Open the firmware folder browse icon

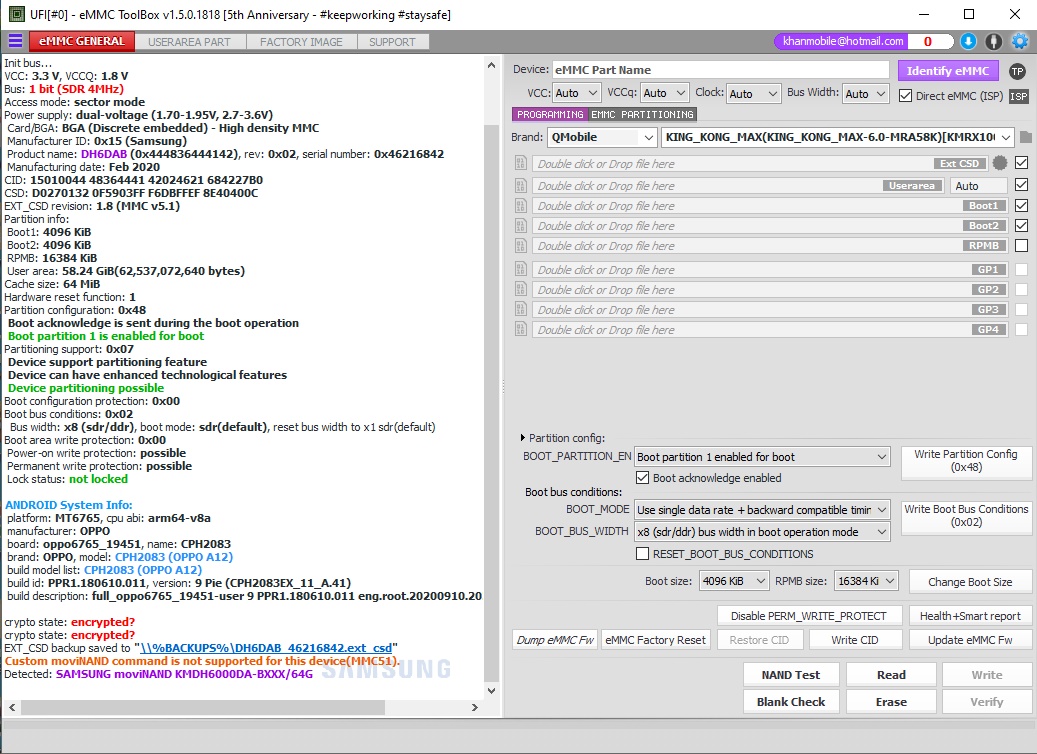pos(1025,137)
